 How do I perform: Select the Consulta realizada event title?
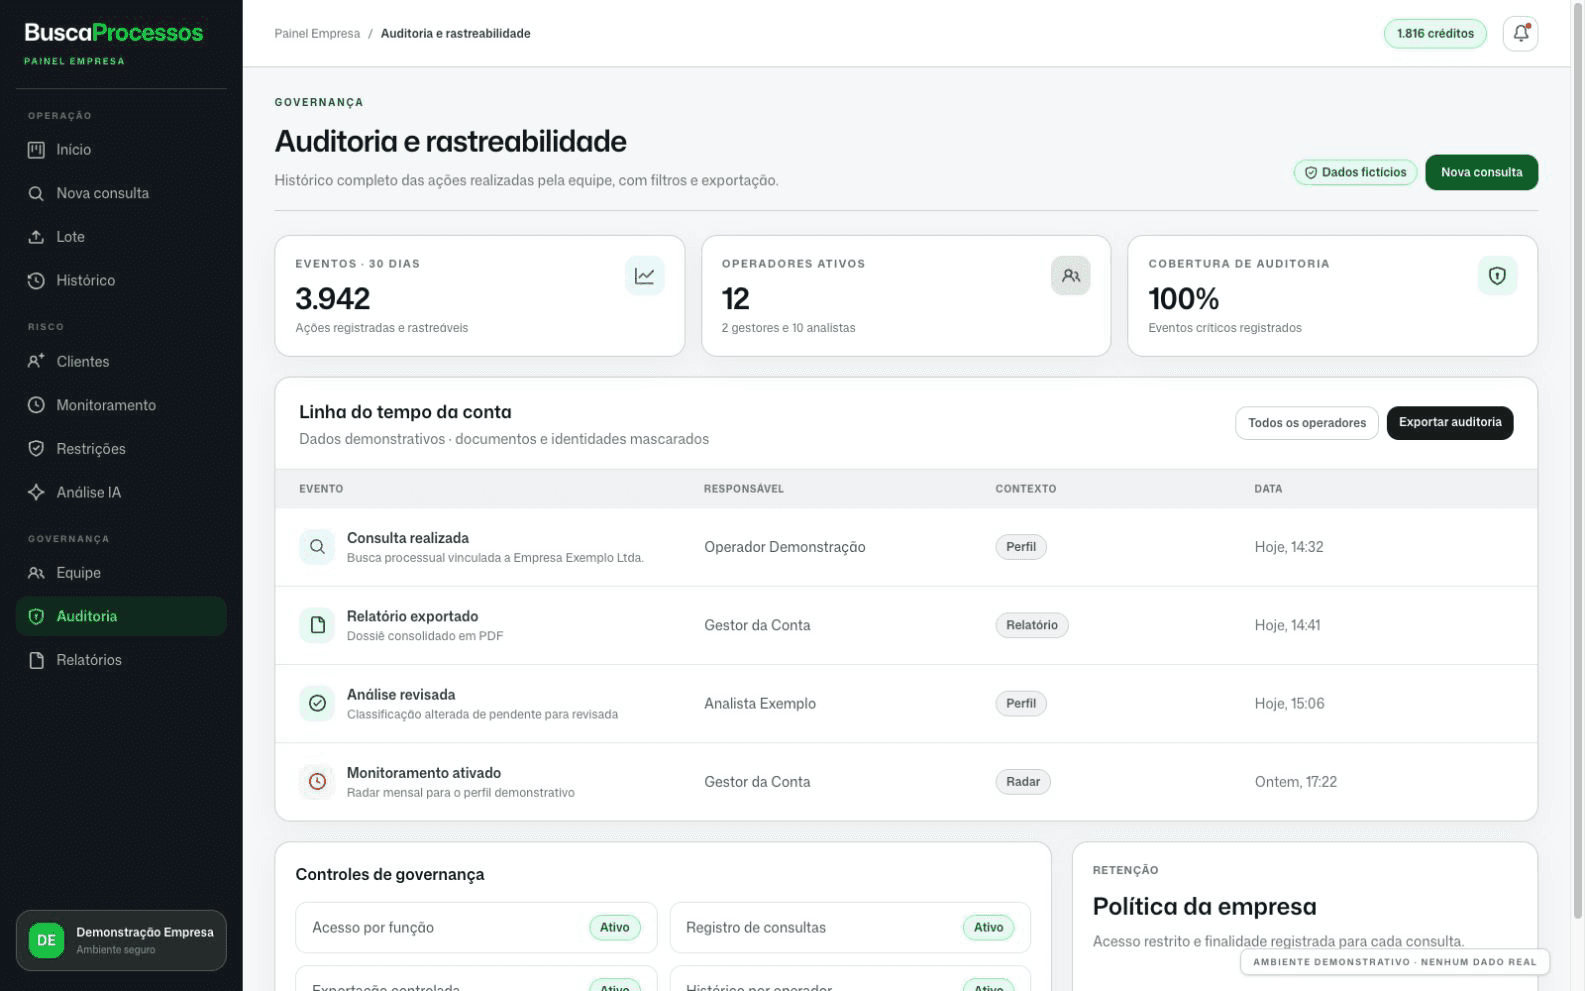coord(408,538)
